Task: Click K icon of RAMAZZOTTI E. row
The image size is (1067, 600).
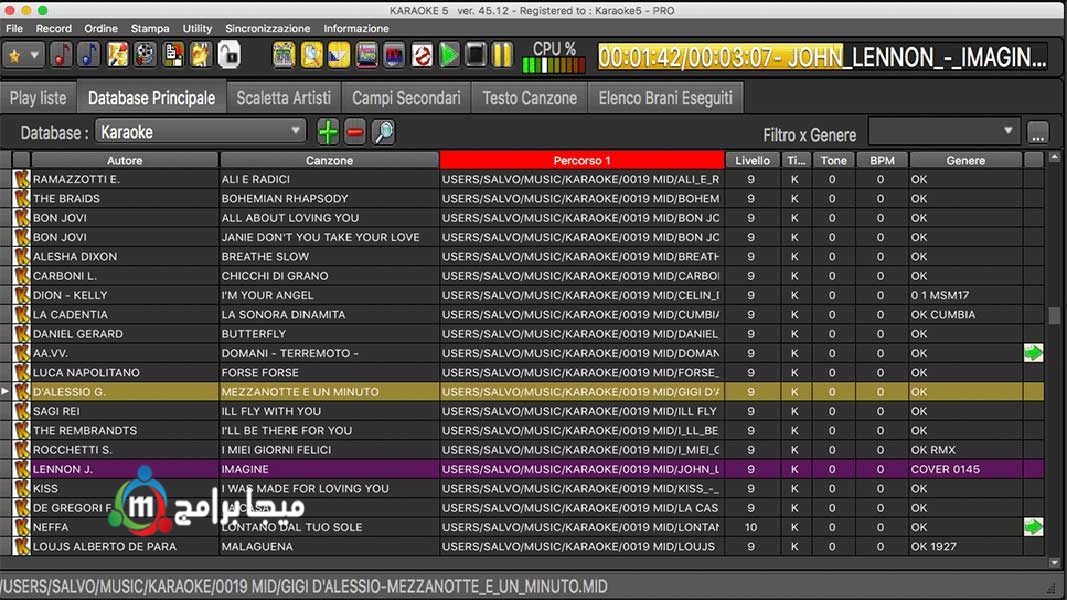Action: (x=22, y=179)
